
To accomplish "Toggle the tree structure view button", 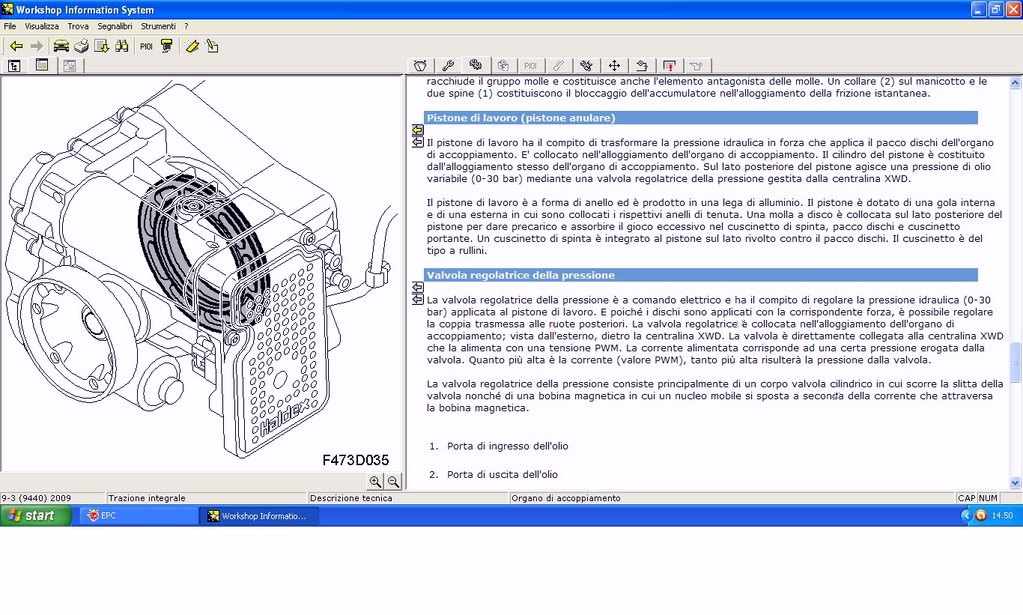I will 14,65.
